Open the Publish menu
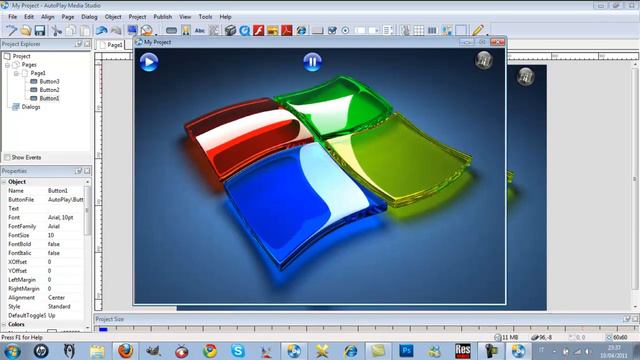The width and height of the screenshot is (640, 360). [162, 17]
